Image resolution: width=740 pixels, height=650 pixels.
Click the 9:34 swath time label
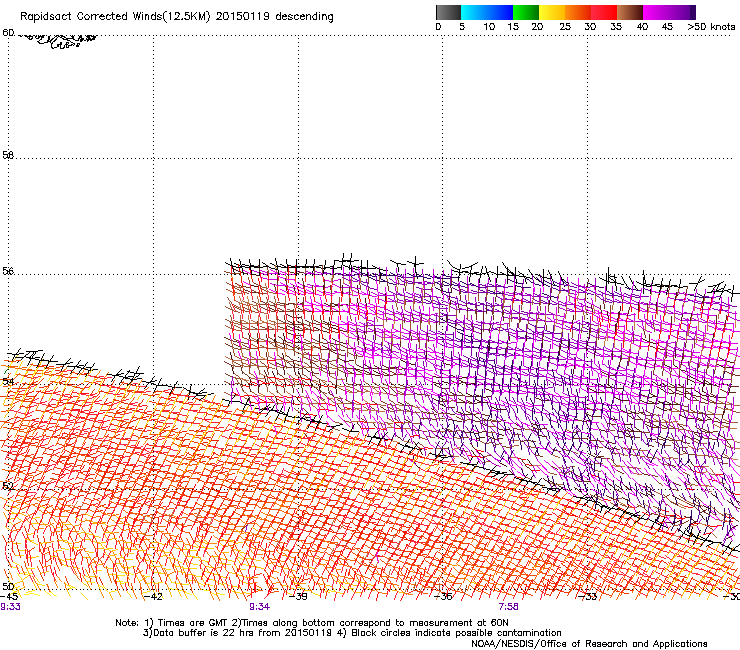pos(260,607)
